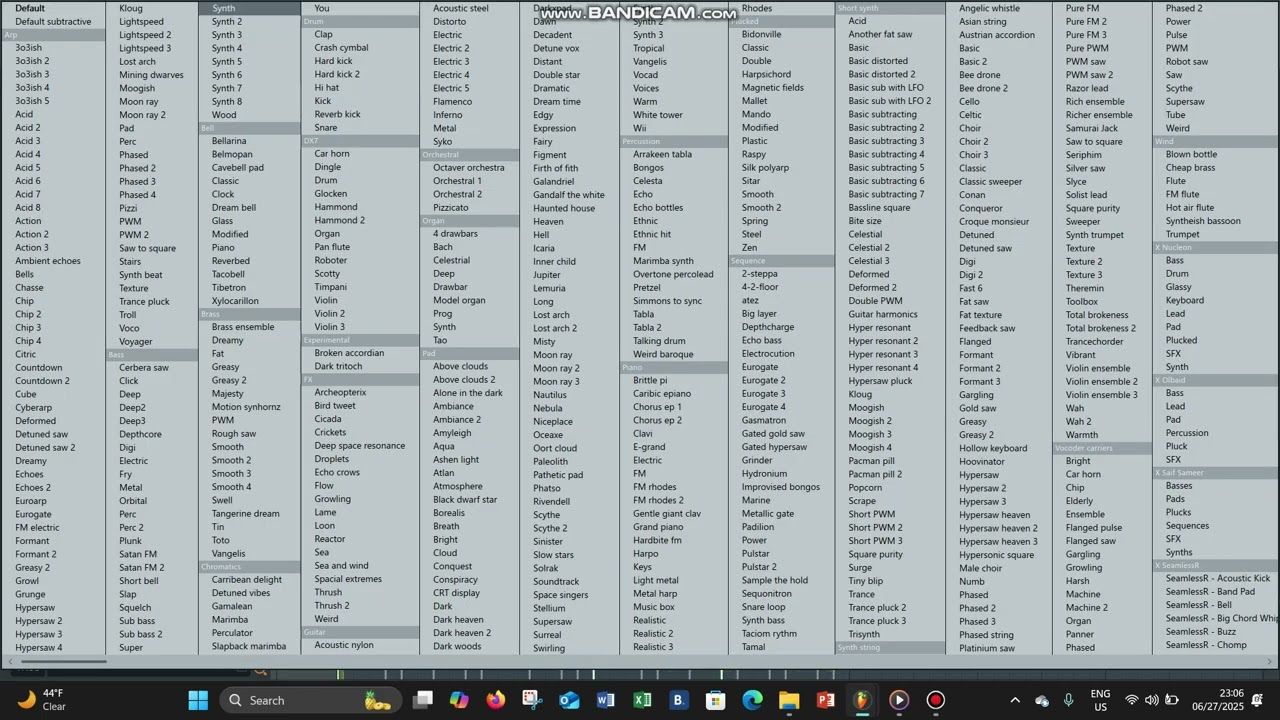1280x720 pixels.
Task: Choose the Cerbera saw bass preset
Action: click(144, 367)
